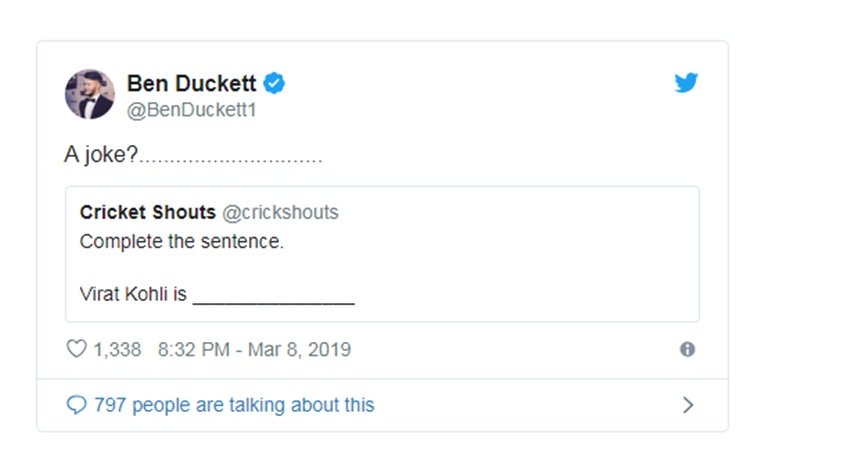
Task: Like the tweet using the heart icon
Action: coord(76,348)
